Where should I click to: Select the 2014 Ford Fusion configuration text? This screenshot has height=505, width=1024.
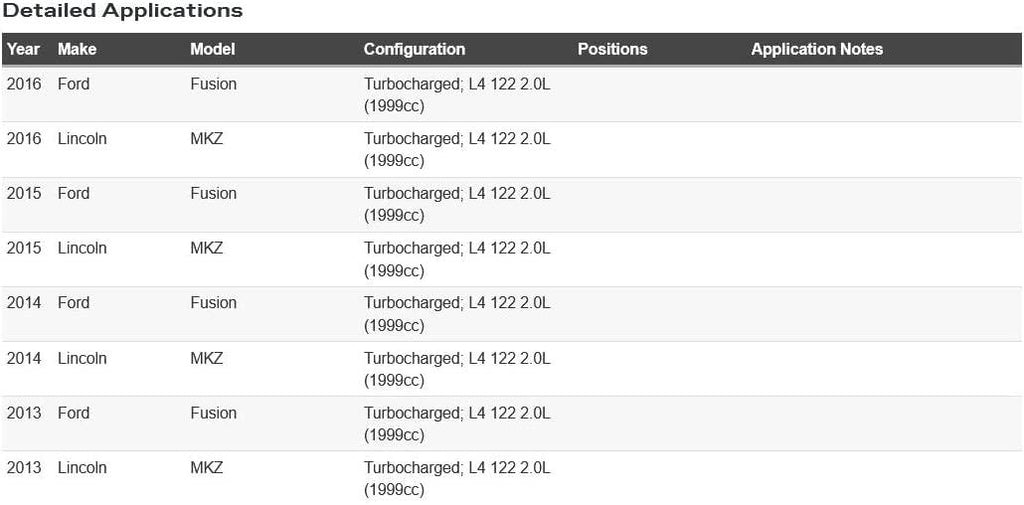457,314
